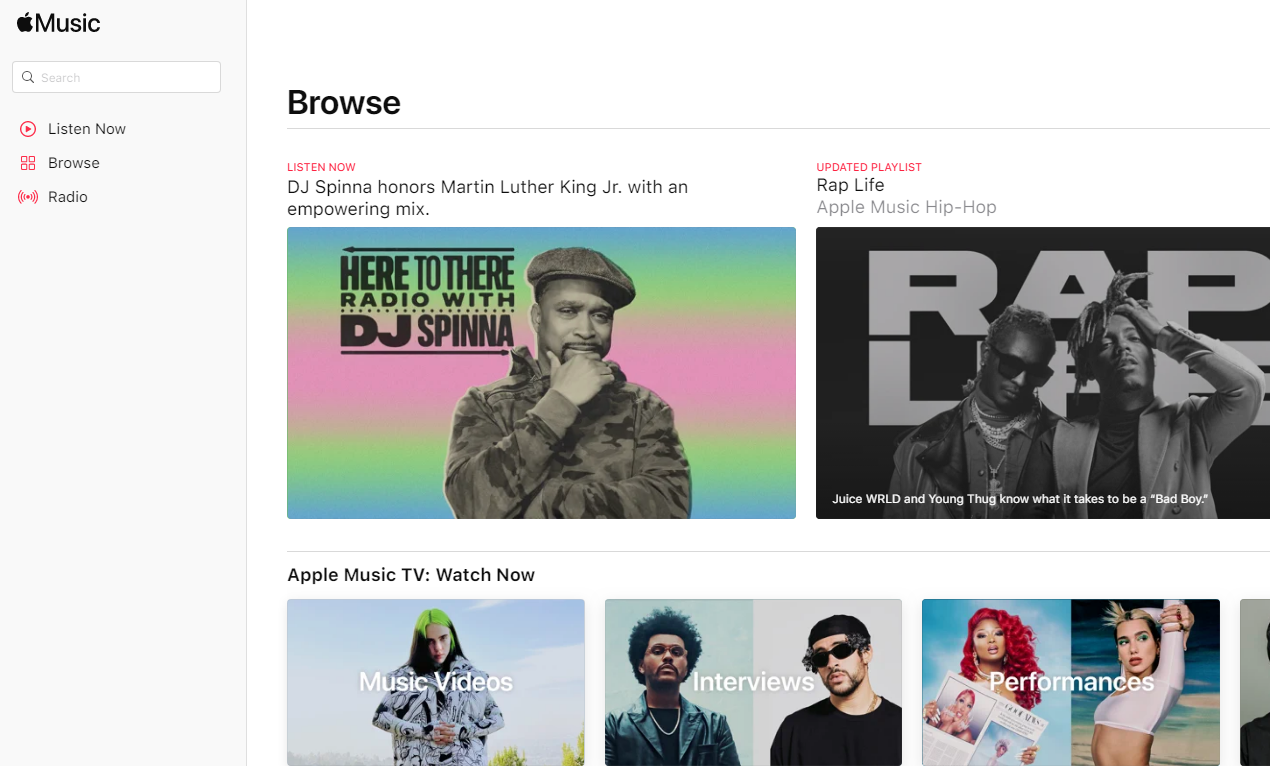Click the UPDATED PLAYLIST red label
Viewport: 1270px width, 766px height.
869,167
